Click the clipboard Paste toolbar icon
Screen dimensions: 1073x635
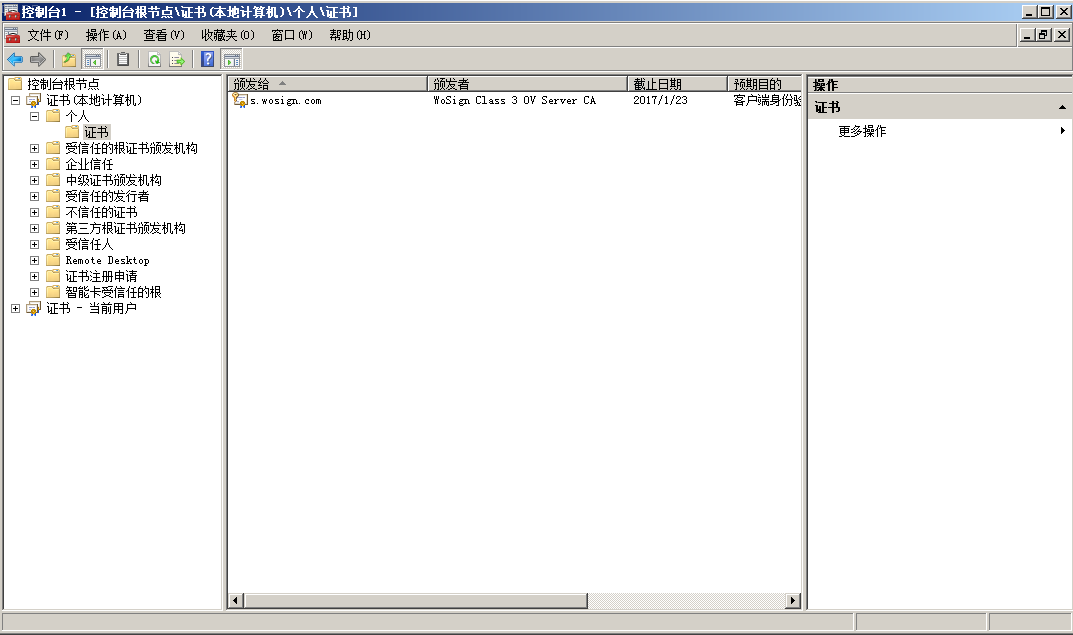tap(123, 59)
